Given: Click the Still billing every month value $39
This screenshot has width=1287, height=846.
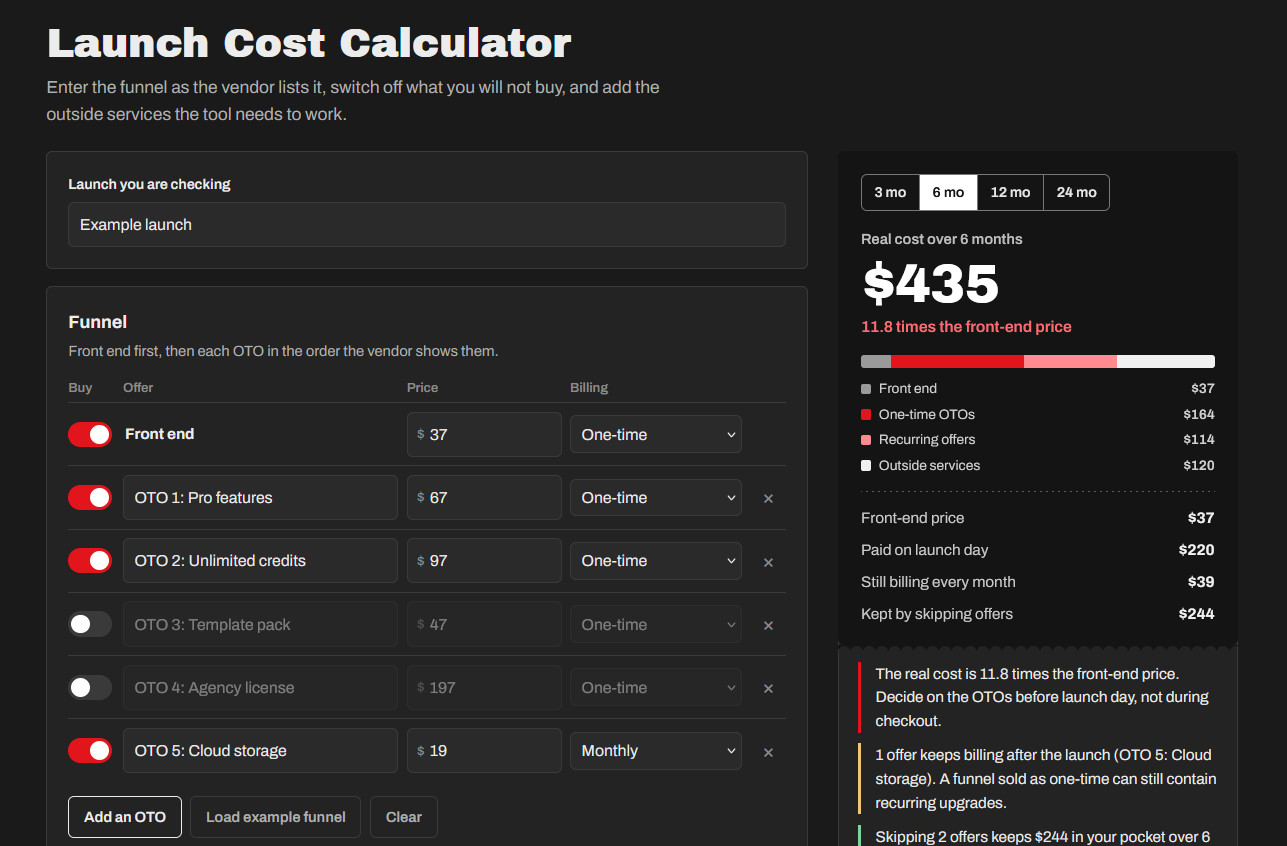Looking at the screenshot, I should click(x=1200, y=582).
